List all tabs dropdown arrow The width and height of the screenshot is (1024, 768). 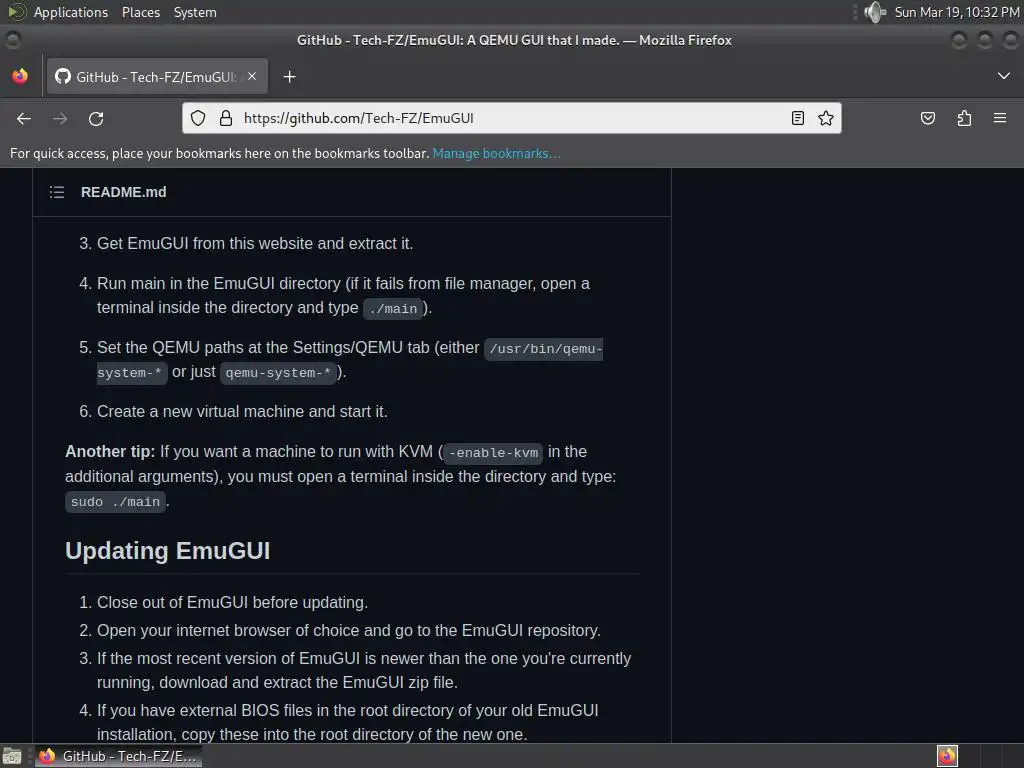coord(1004,76)
